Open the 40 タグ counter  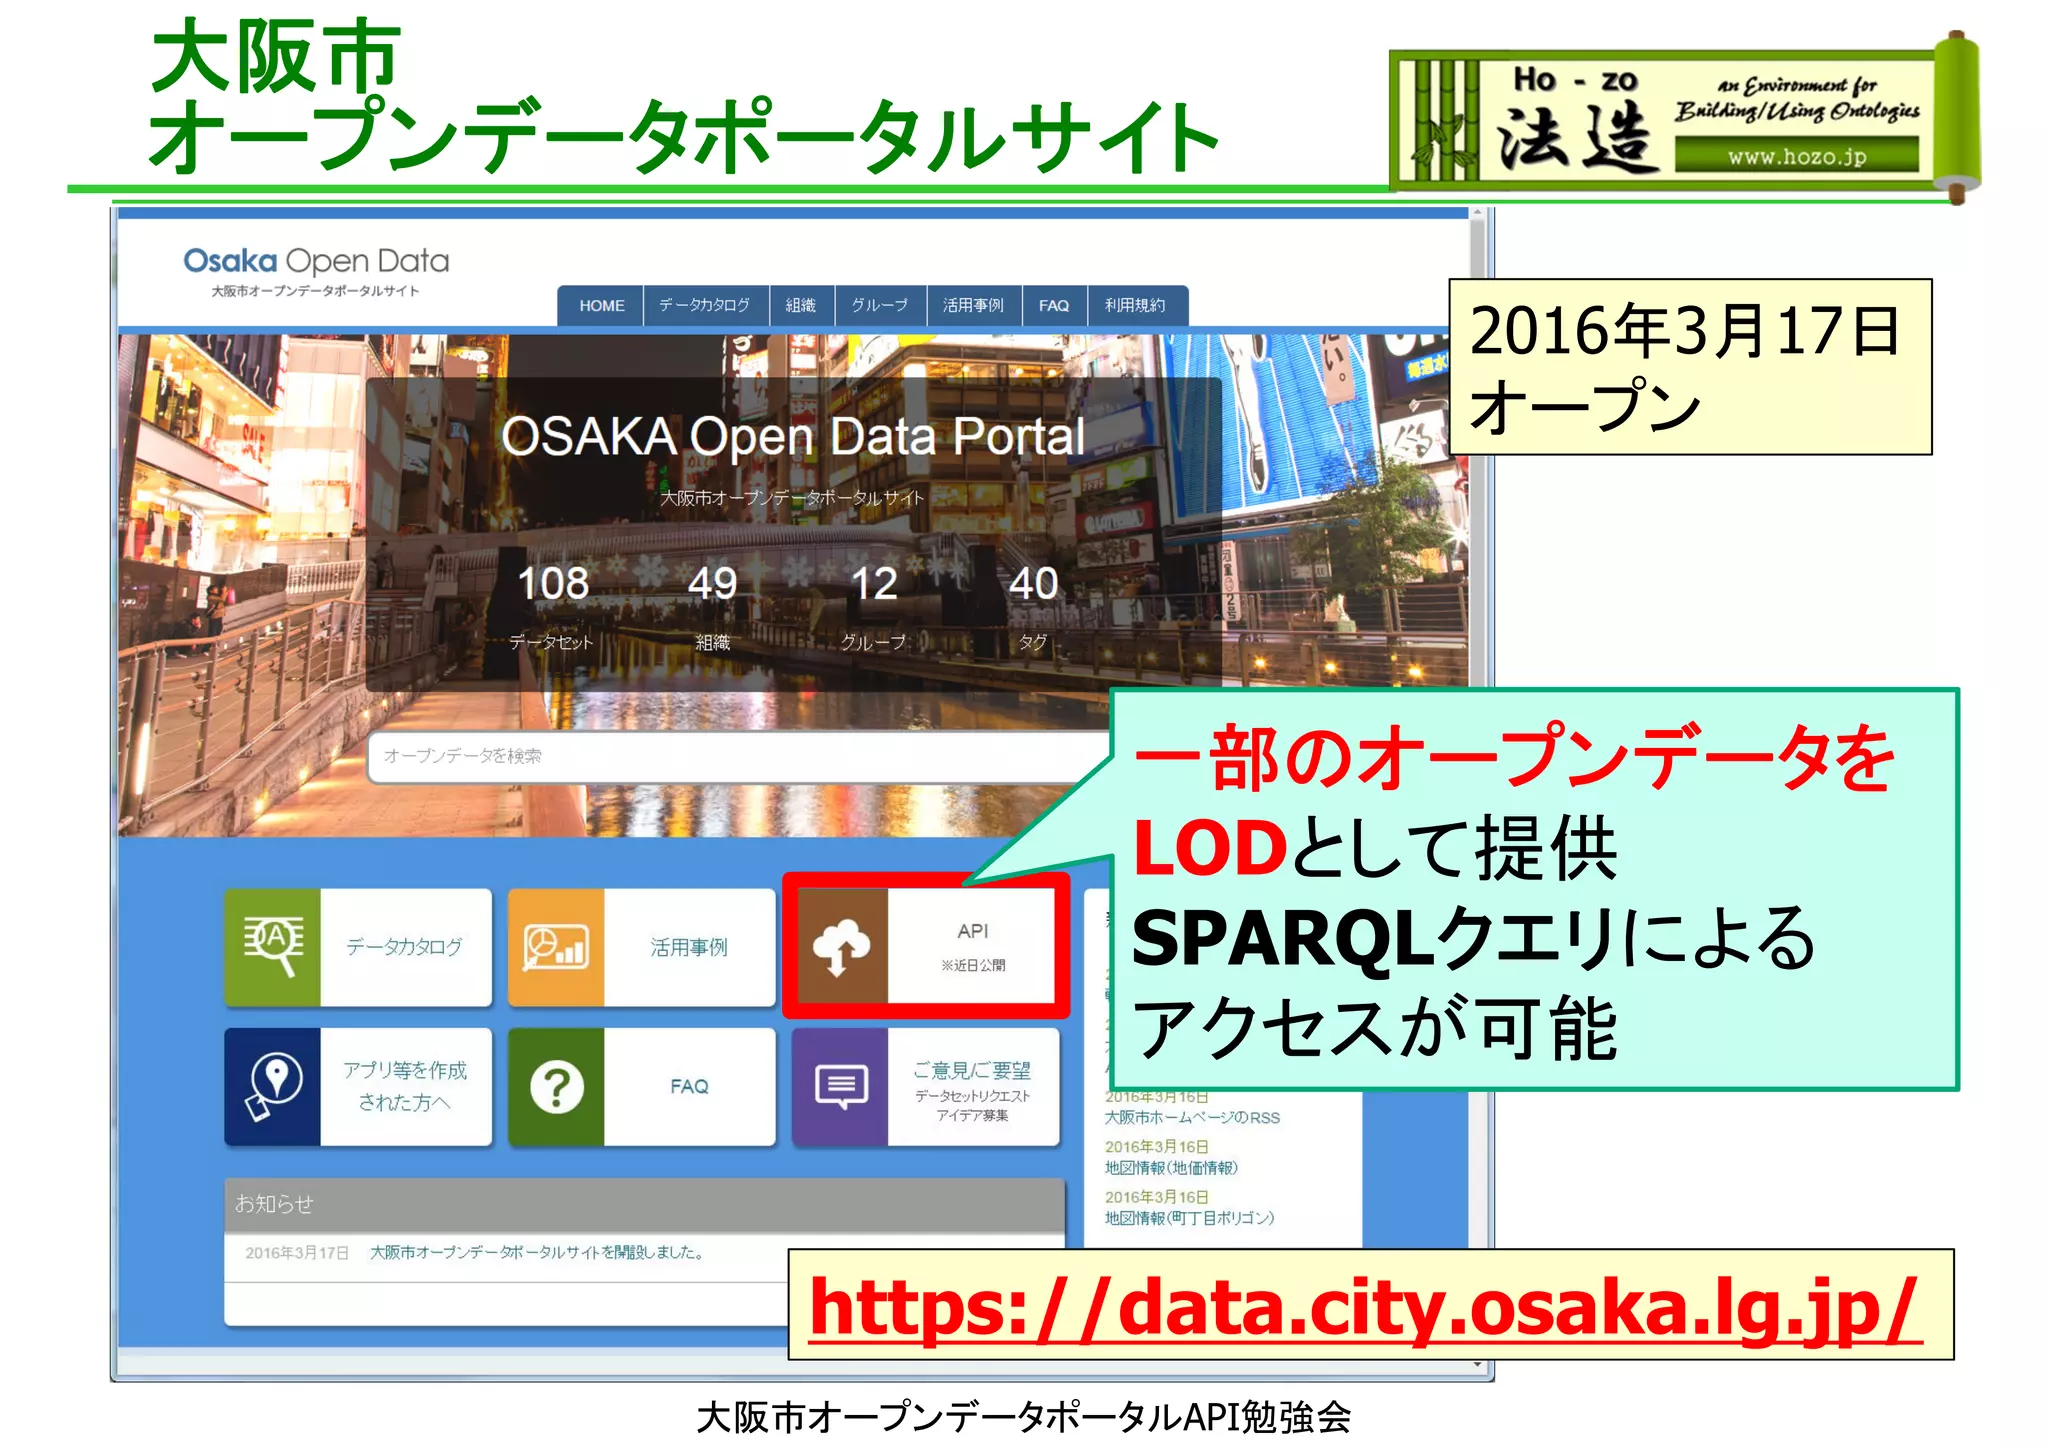tap(1033, 607)
